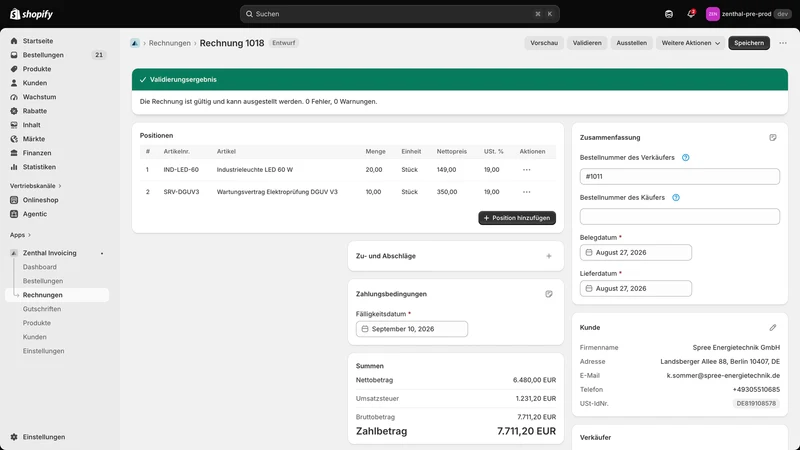The height and width of the screenshot is (450, 800).
Task: Click Position hinzufügen button
Action: 517,218
